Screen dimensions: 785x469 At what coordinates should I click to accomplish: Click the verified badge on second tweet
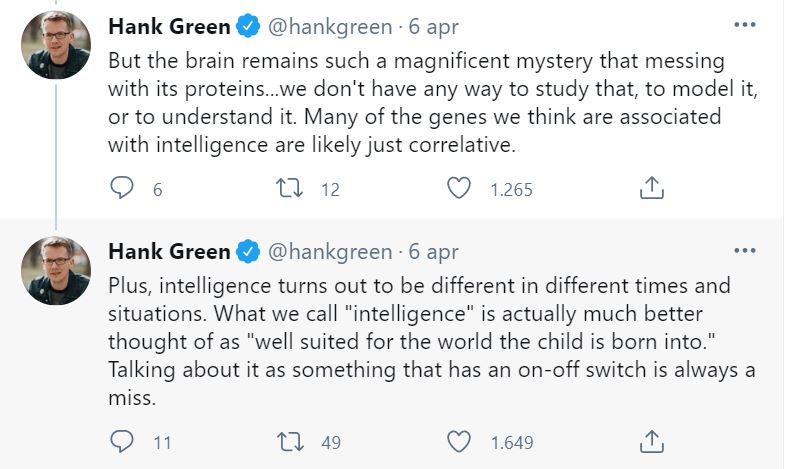point(248,250)
